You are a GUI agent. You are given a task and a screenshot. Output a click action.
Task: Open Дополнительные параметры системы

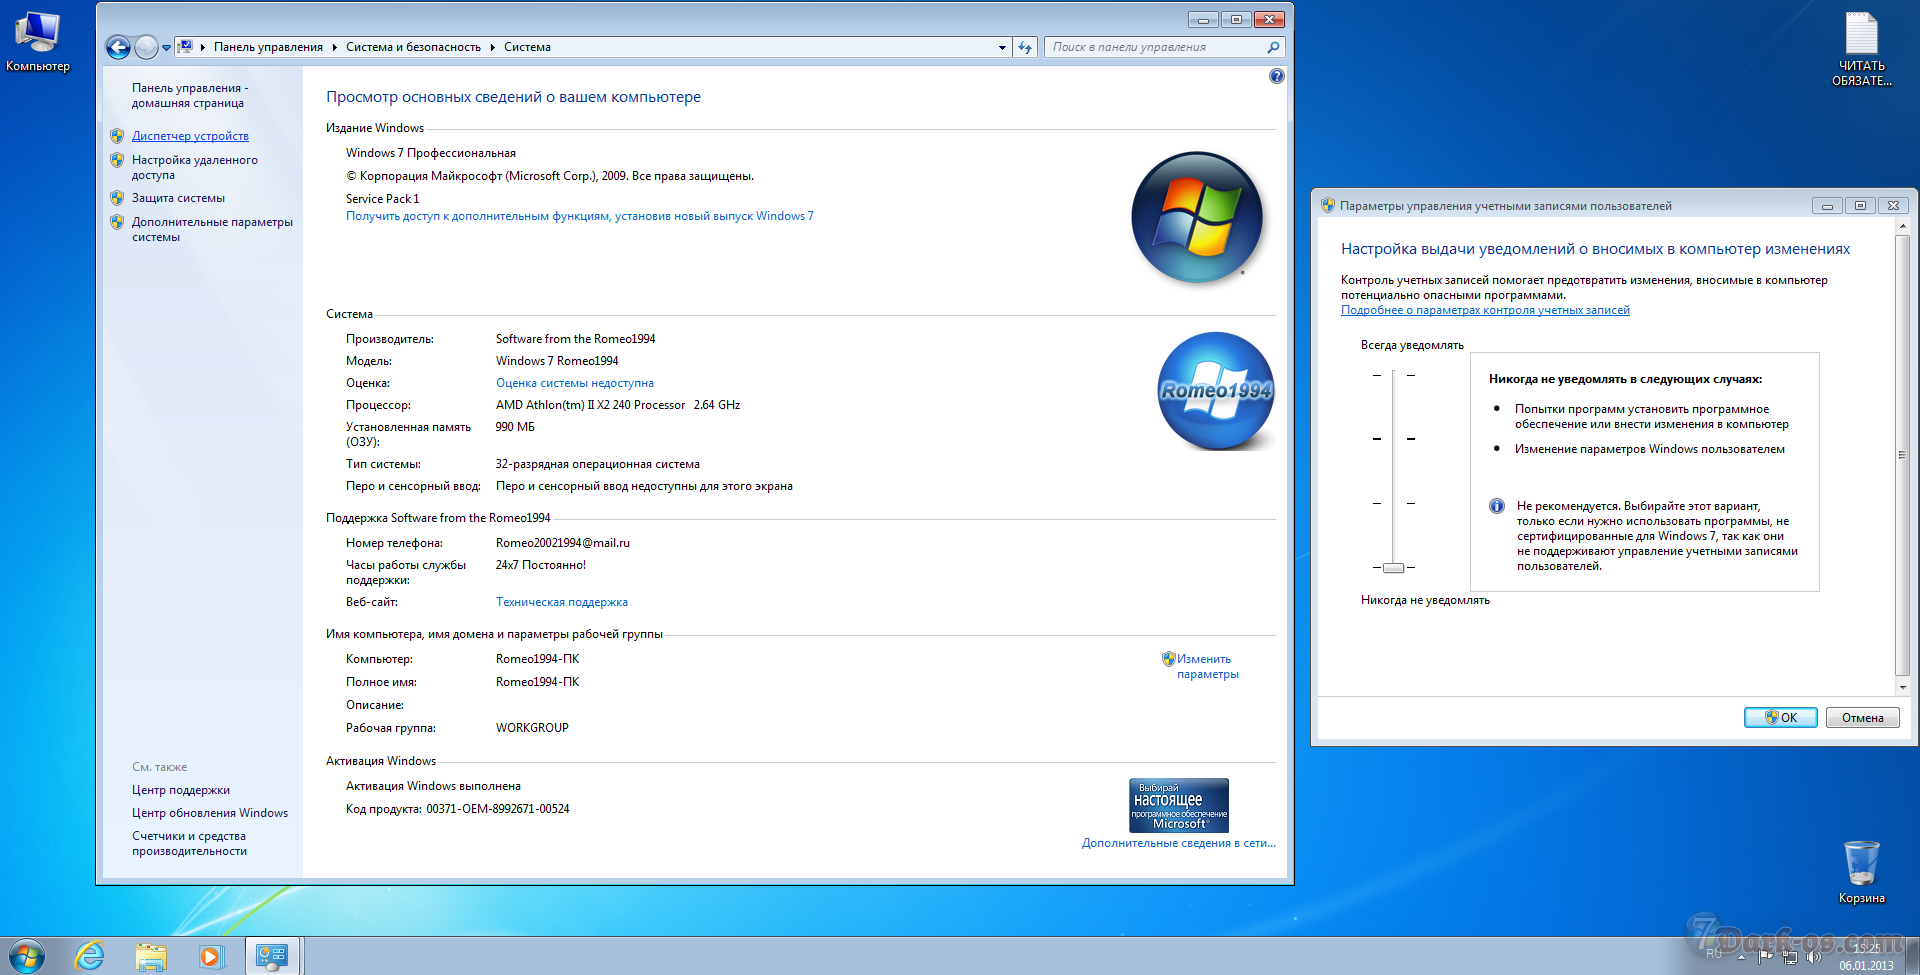[x=212, y=229]
